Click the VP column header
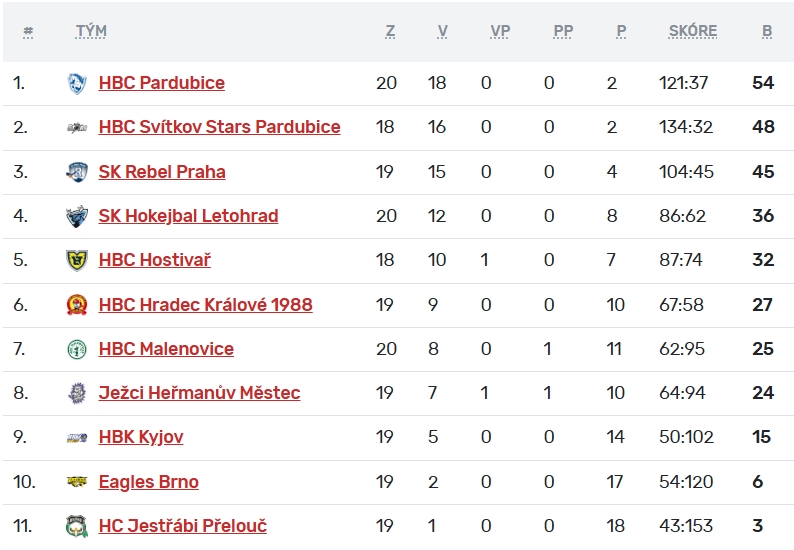The image size is (794, 550). coord(500,31)
